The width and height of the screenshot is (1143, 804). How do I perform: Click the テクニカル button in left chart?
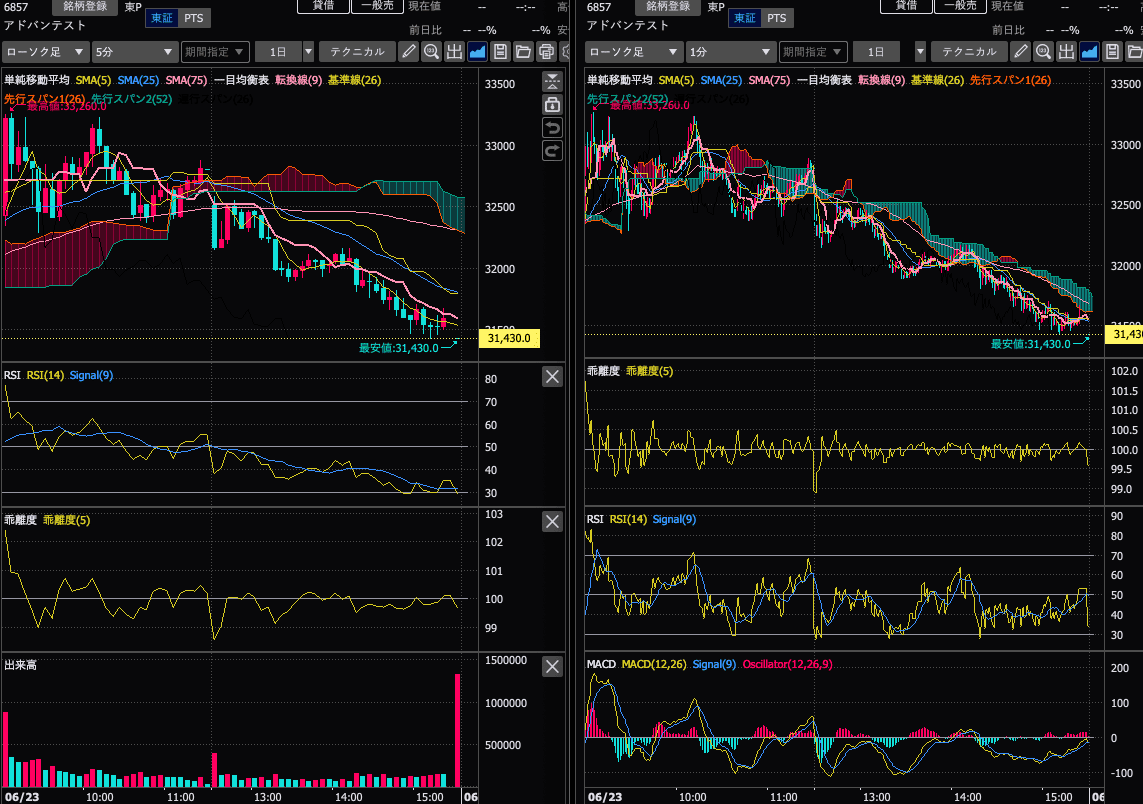coord(357,52)
